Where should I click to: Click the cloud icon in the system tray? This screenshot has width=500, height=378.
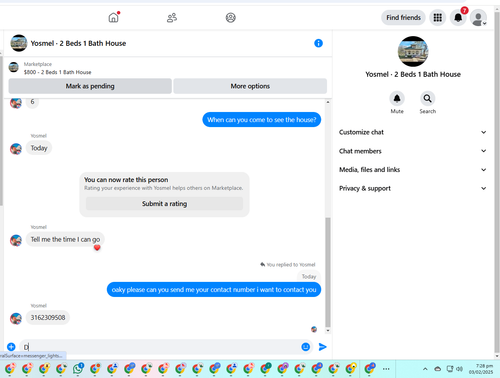click(438, 369)
